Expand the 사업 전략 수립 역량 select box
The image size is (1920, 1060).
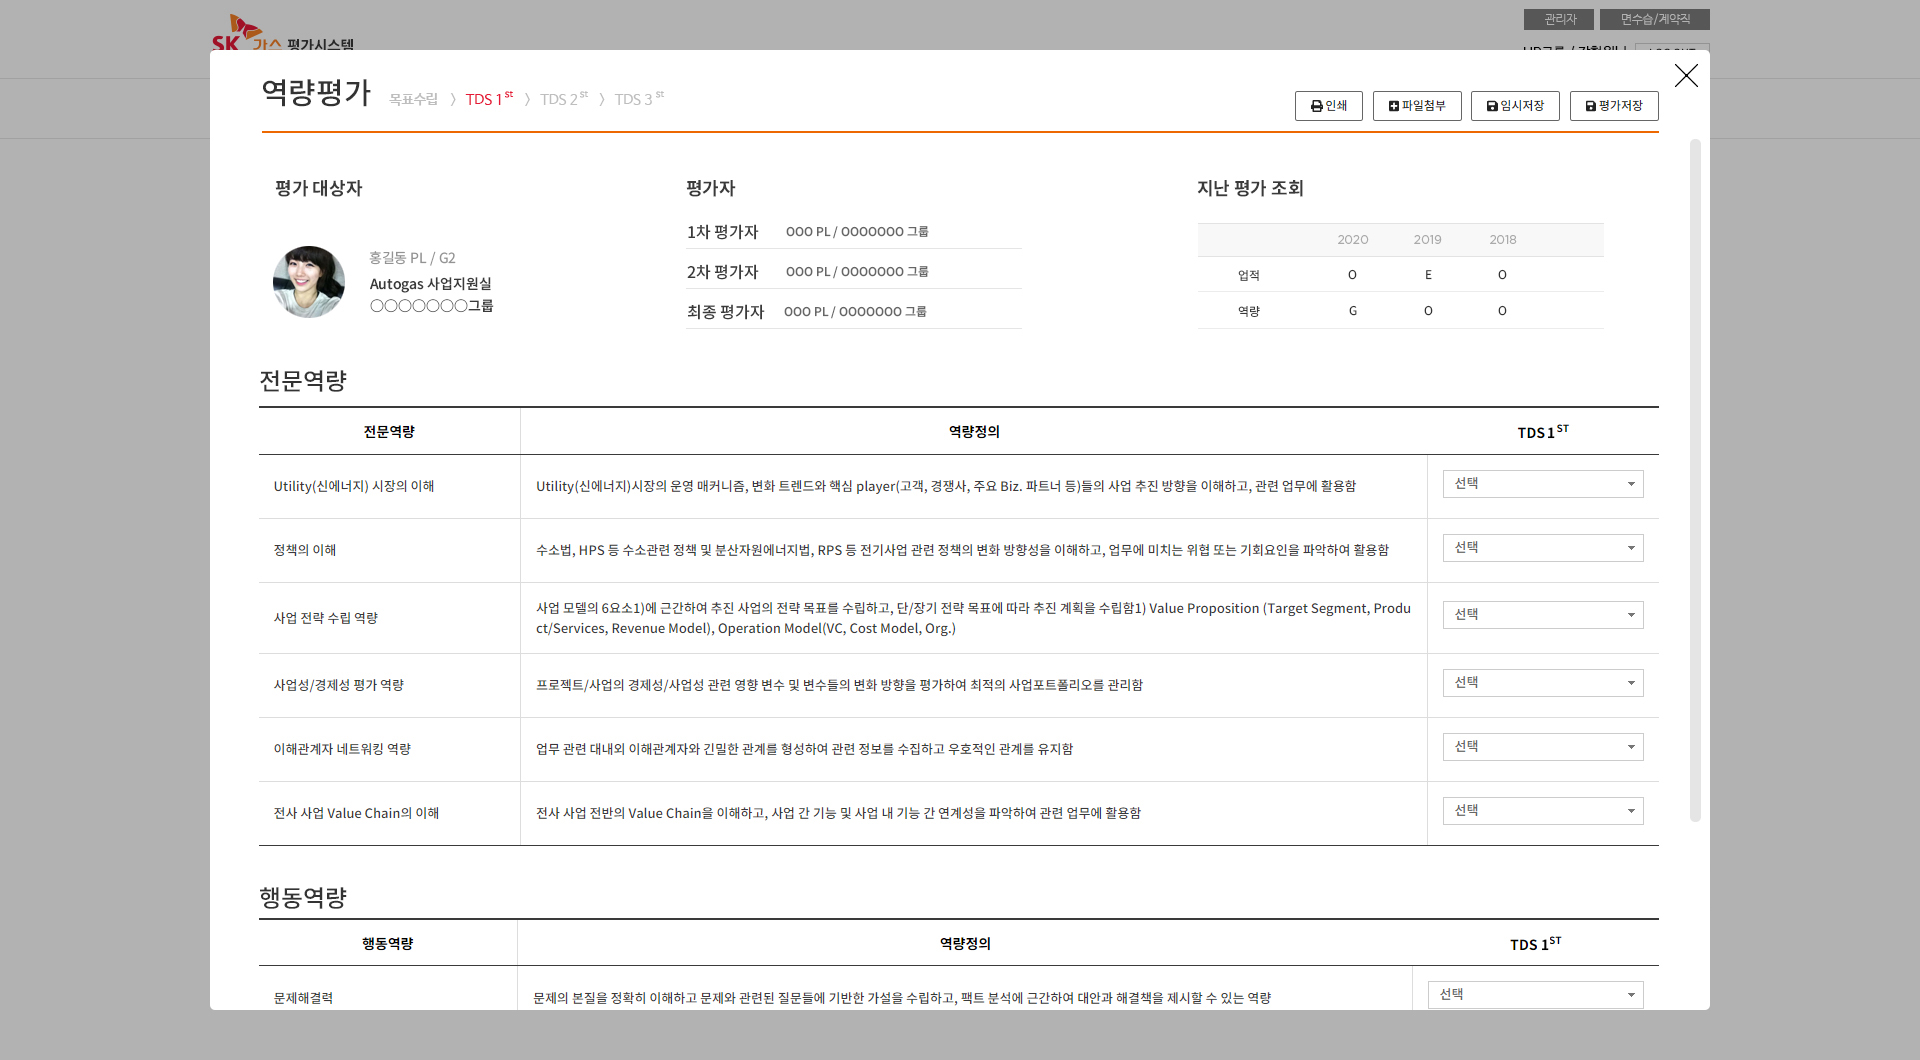1542,615
